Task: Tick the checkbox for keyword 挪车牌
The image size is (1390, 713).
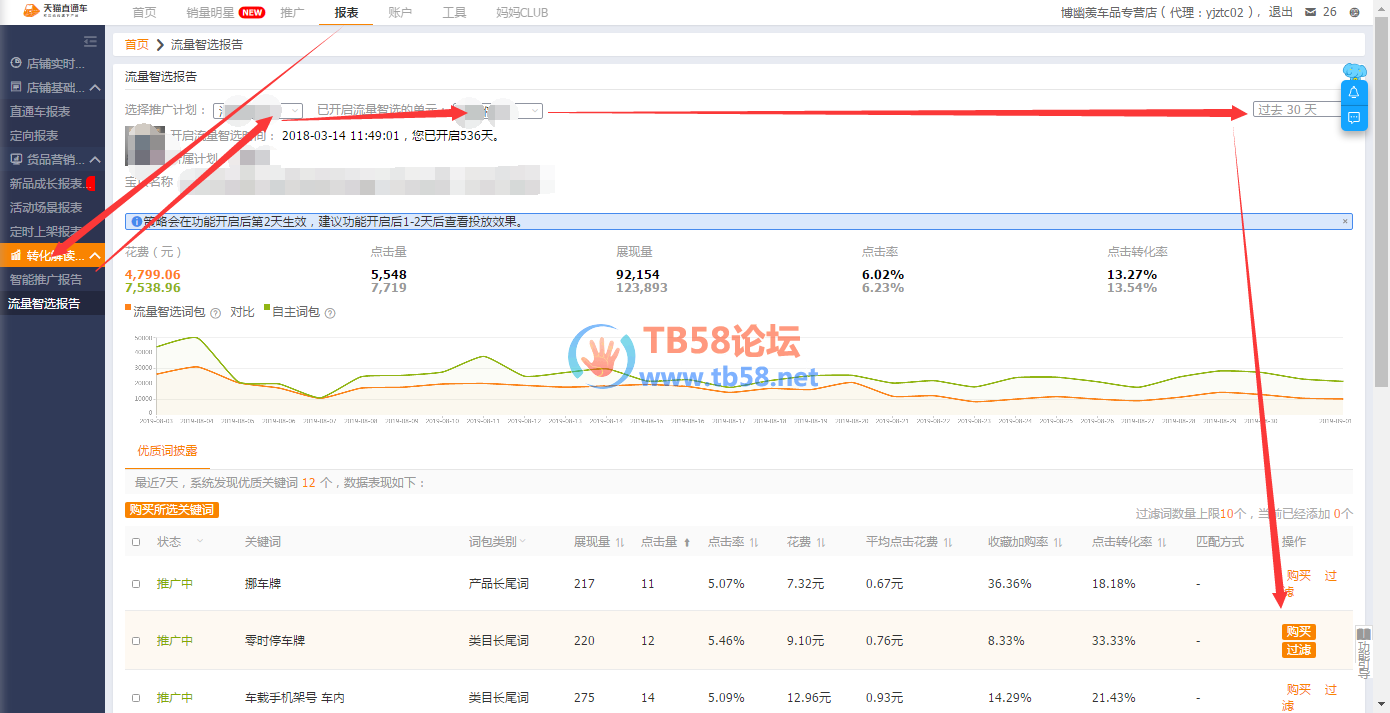Action: (x=136, y=584)
